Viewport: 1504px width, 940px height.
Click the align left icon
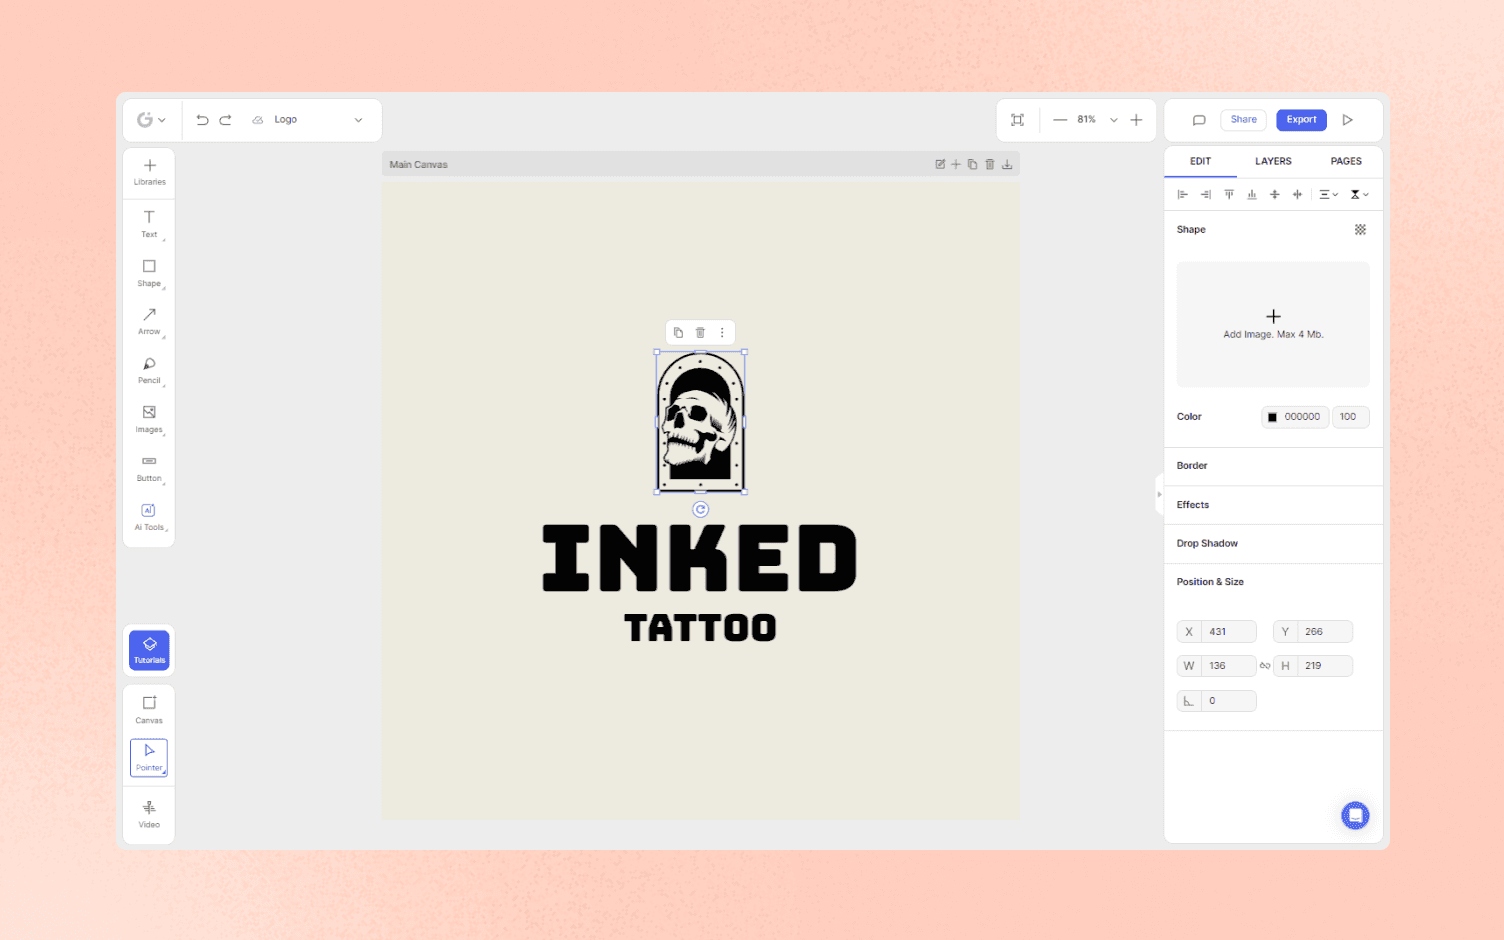tap(1182, 194)
